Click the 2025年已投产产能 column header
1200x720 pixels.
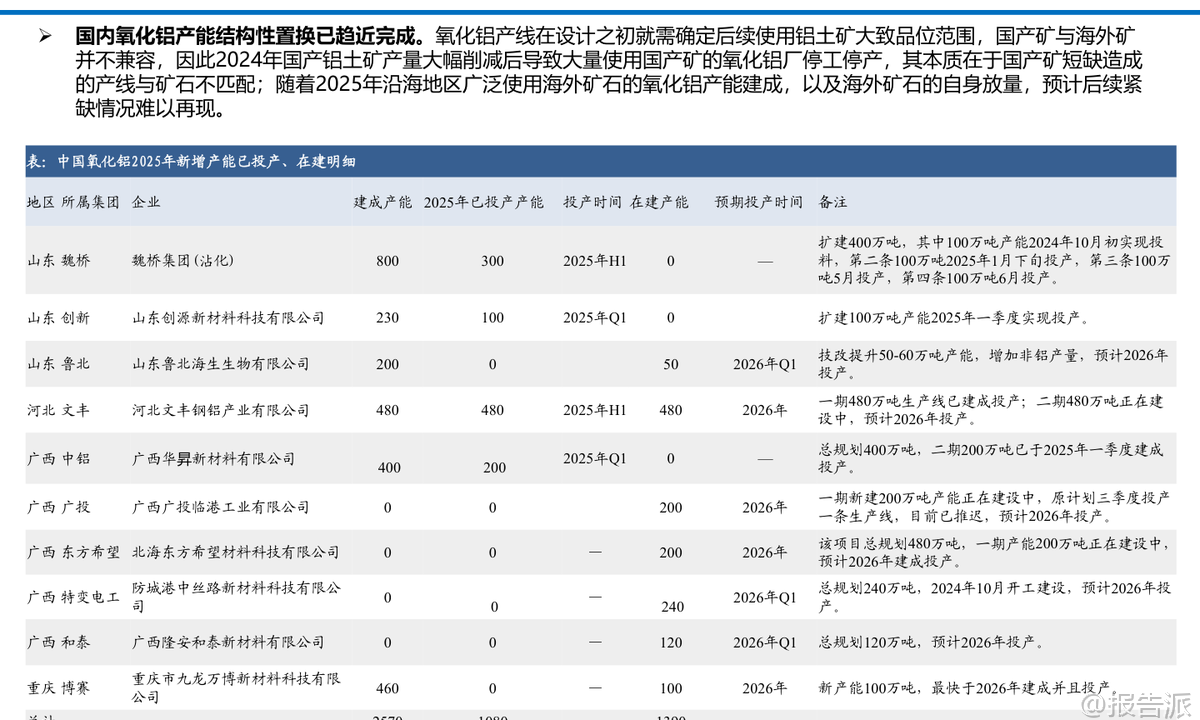click(x=483, y=202)
